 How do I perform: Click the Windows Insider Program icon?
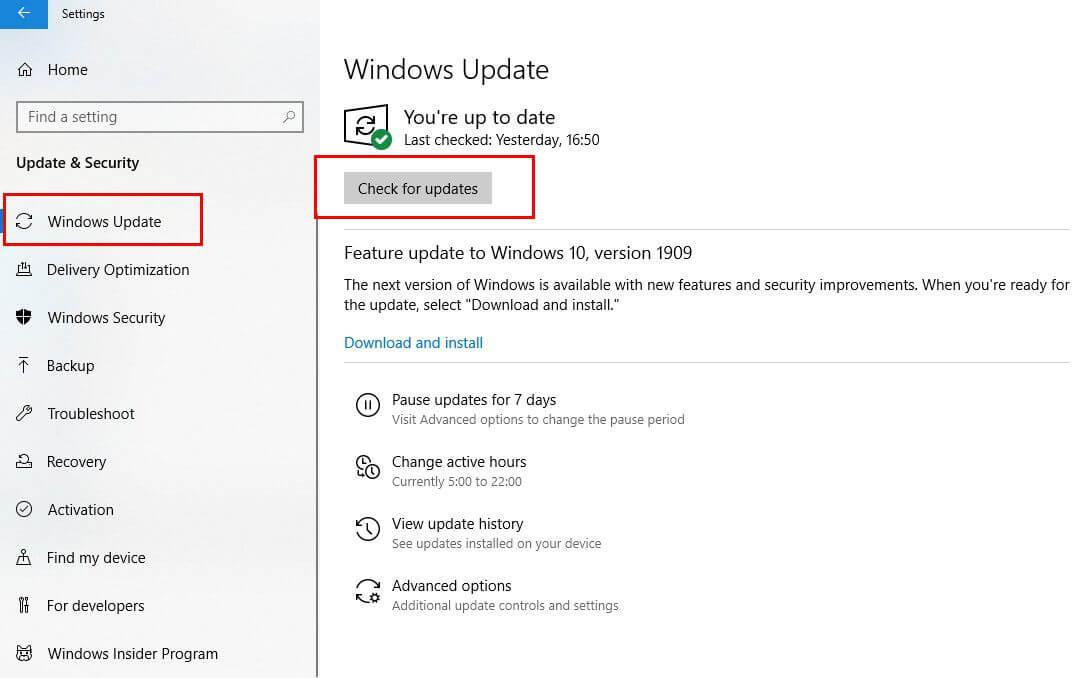pyautogui.click(x=27, y=653)
